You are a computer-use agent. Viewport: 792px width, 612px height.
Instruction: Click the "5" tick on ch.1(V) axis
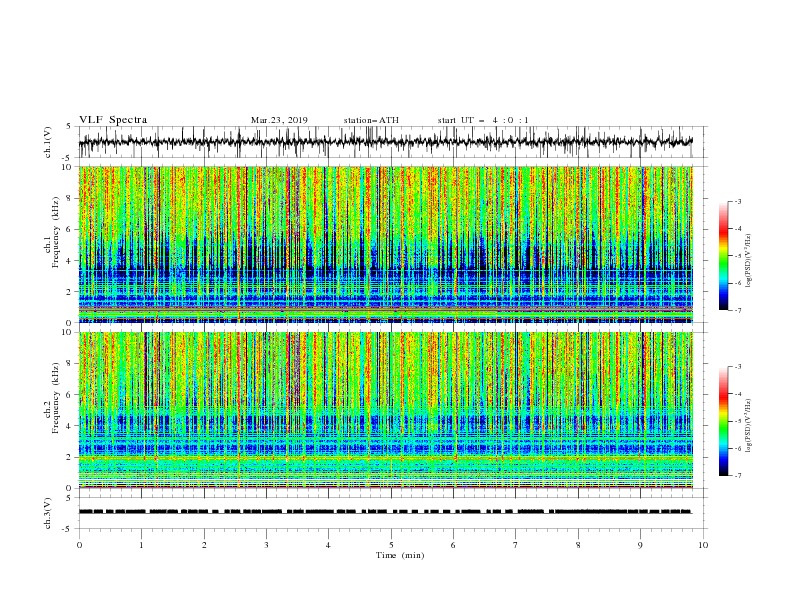(x=69, y=127)
